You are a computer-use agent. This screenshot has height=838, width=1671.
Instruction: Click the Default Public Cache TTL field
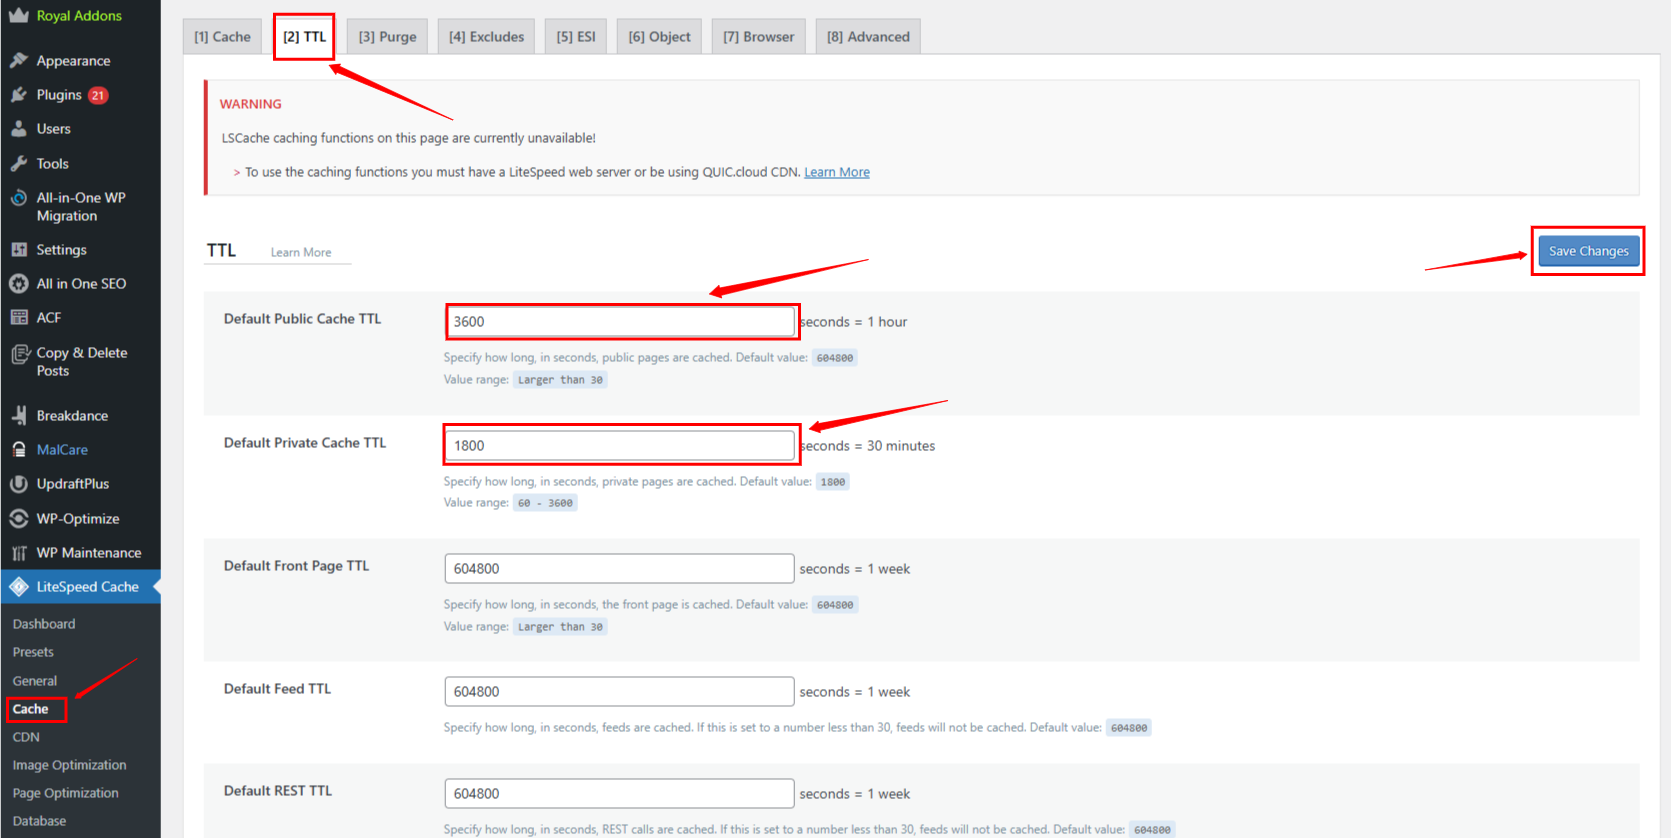pos(620,321)
